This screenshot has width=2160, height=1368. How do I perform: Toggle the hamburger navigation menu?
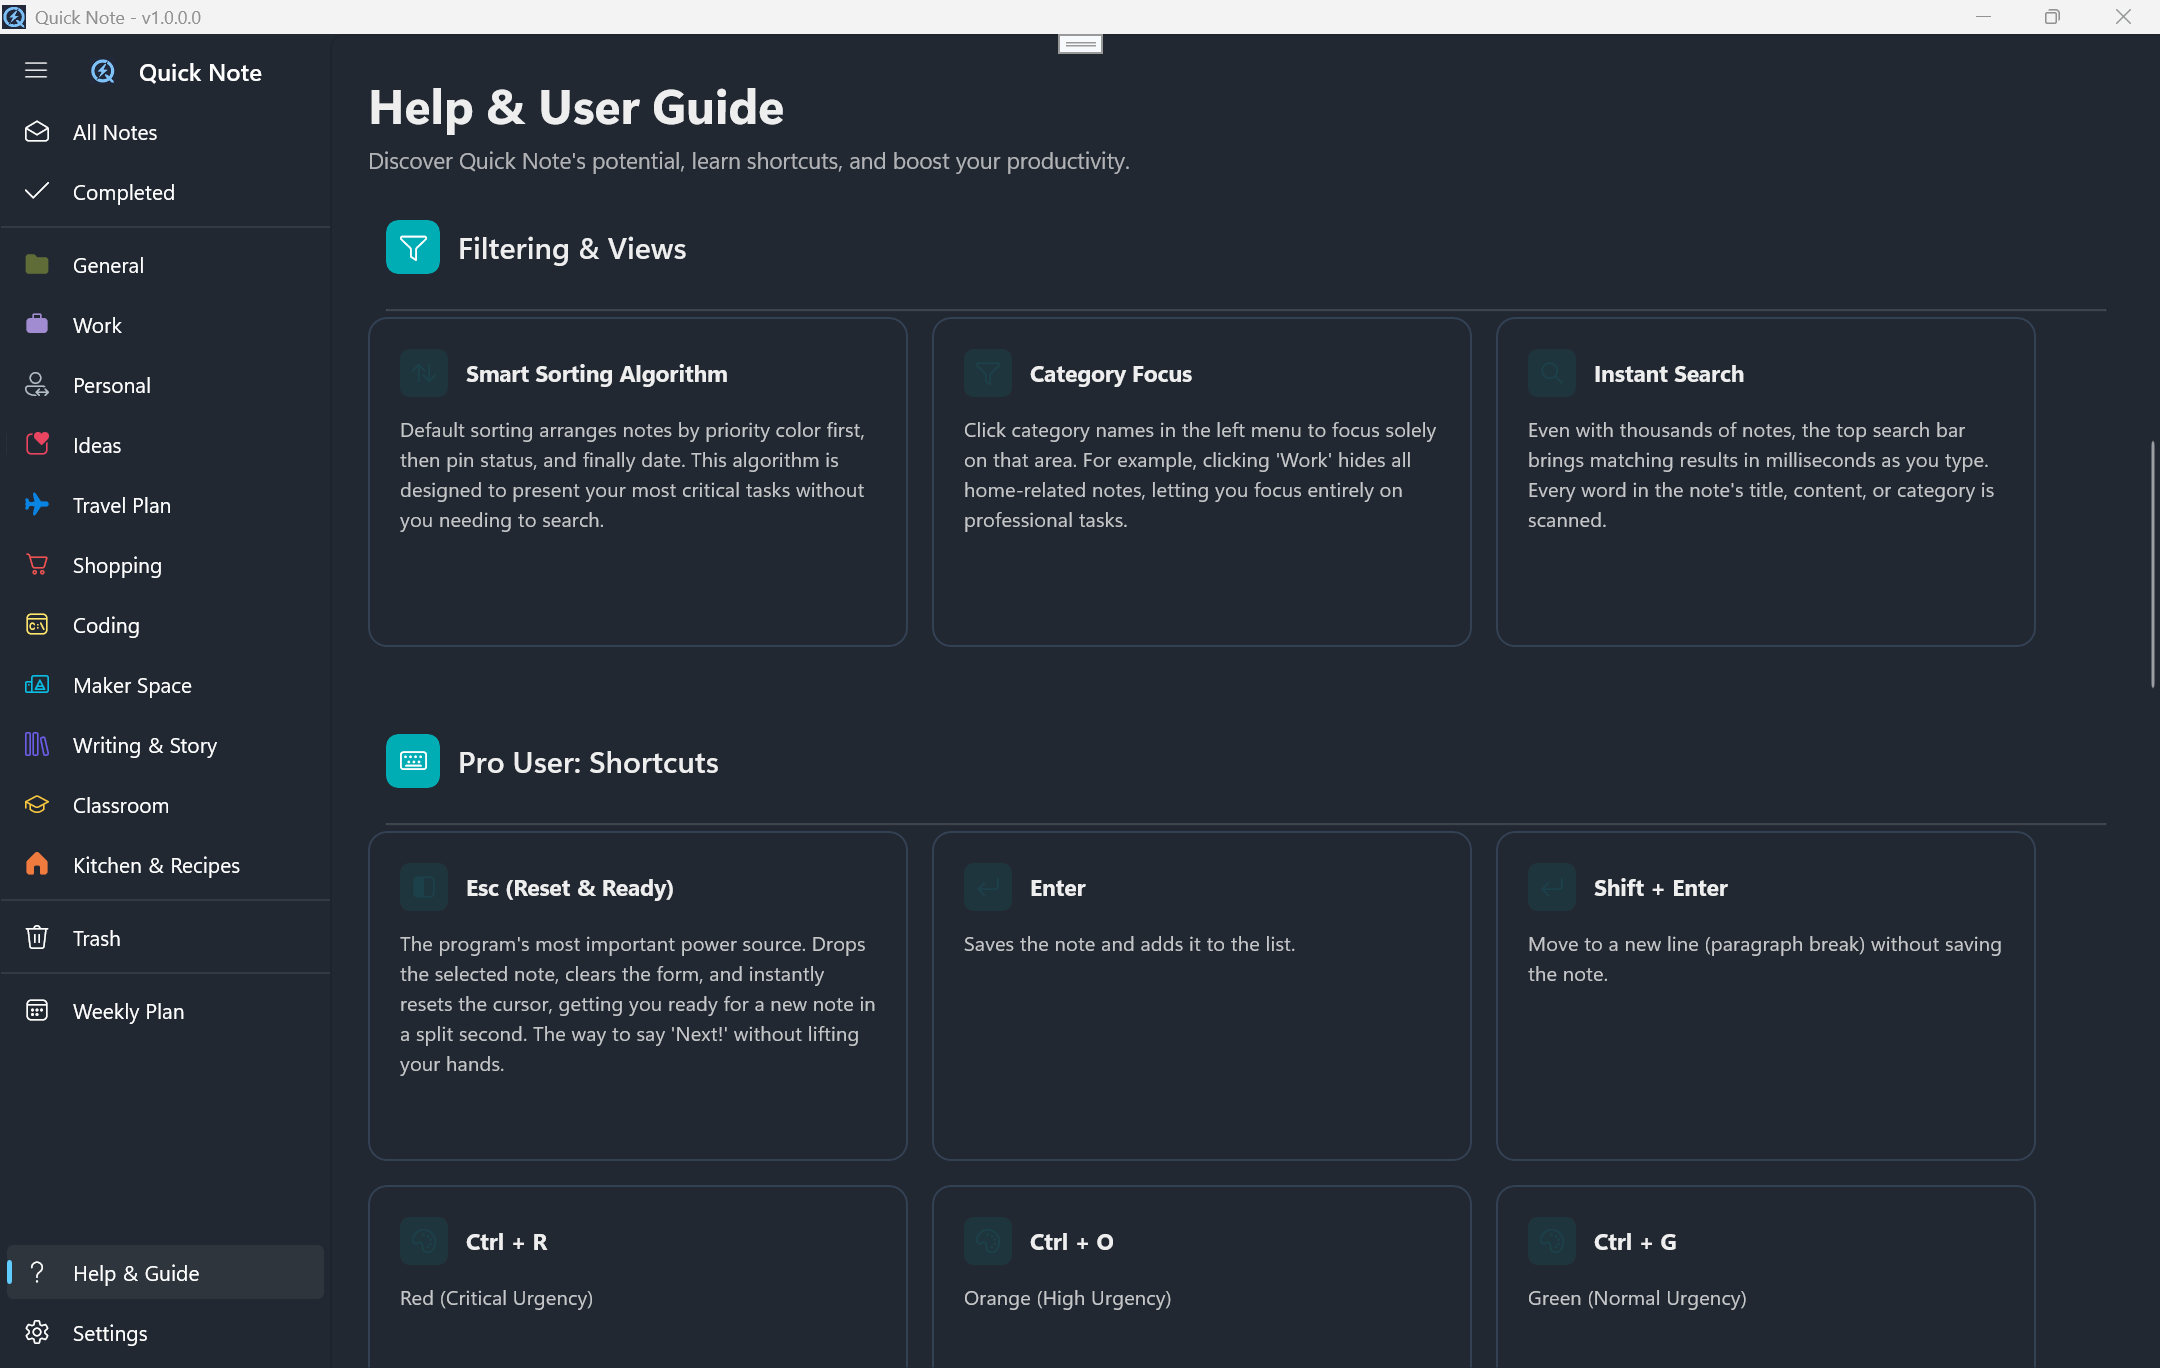[x=36, y=70]
